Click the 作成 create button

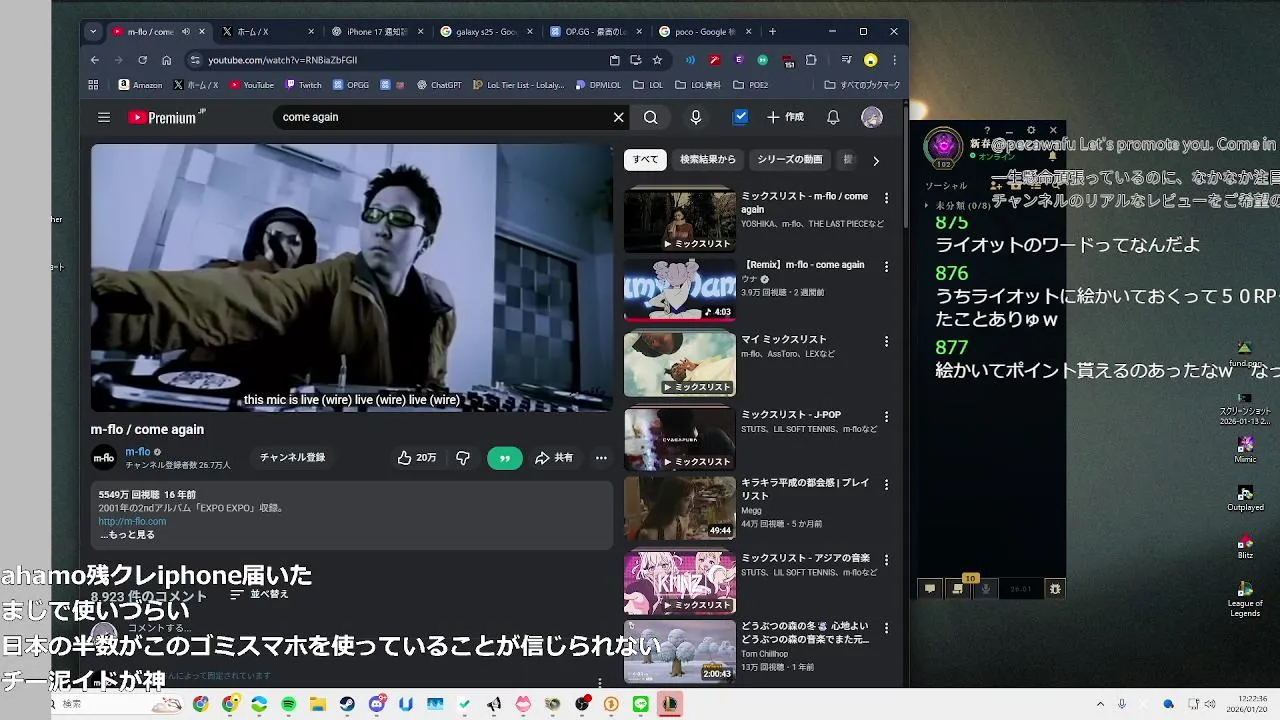click(786, 117)
